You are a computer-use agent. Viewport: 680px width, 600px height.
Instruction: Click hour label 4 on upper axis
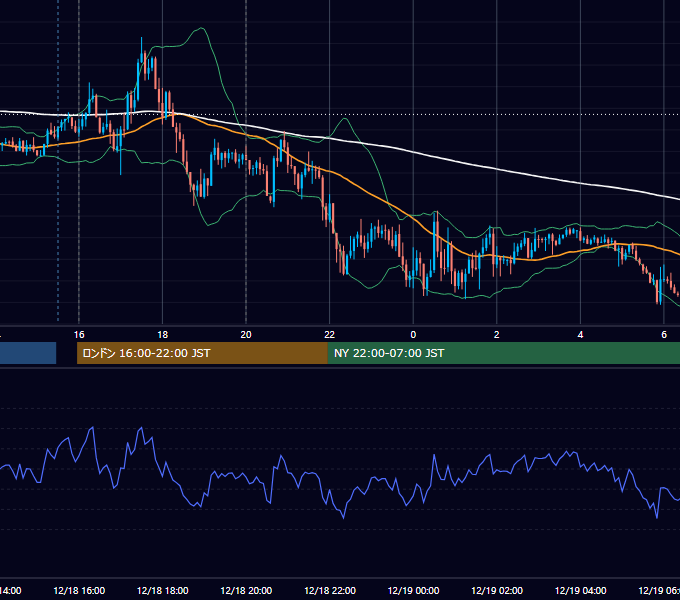click(580, 335)
